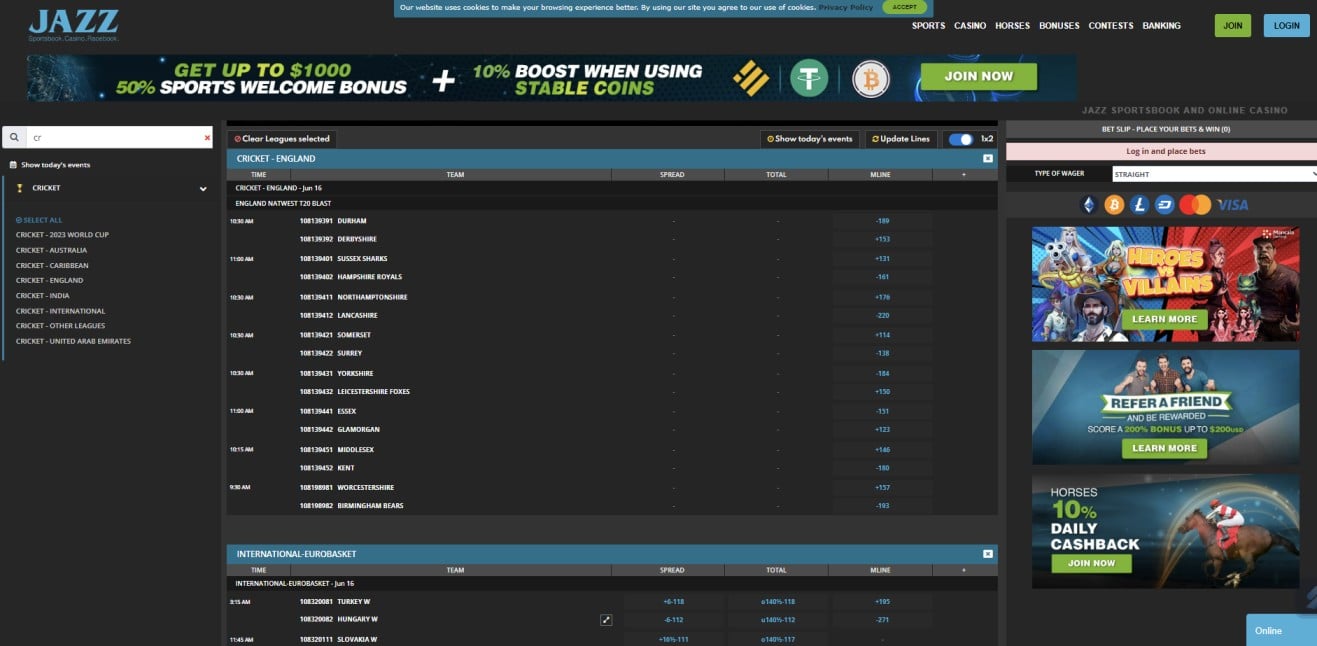Click the plus column header in Cricket table
This screenshot has width=1317, height=646.
[x=964, y=175]
